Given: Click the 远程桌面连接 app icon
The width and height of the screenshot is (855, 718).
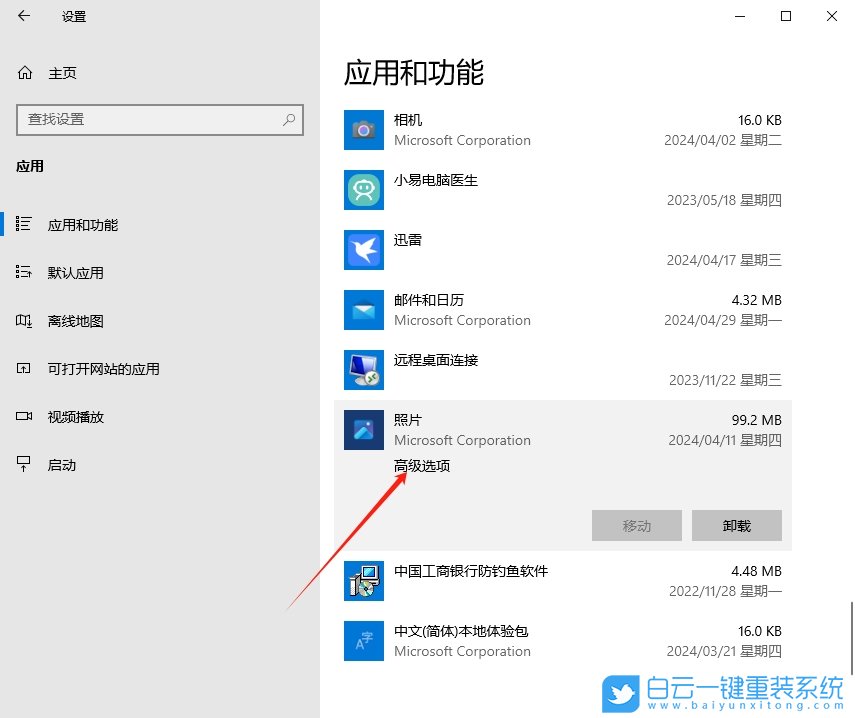Looking at the screenshot, I should click(363, 370).
